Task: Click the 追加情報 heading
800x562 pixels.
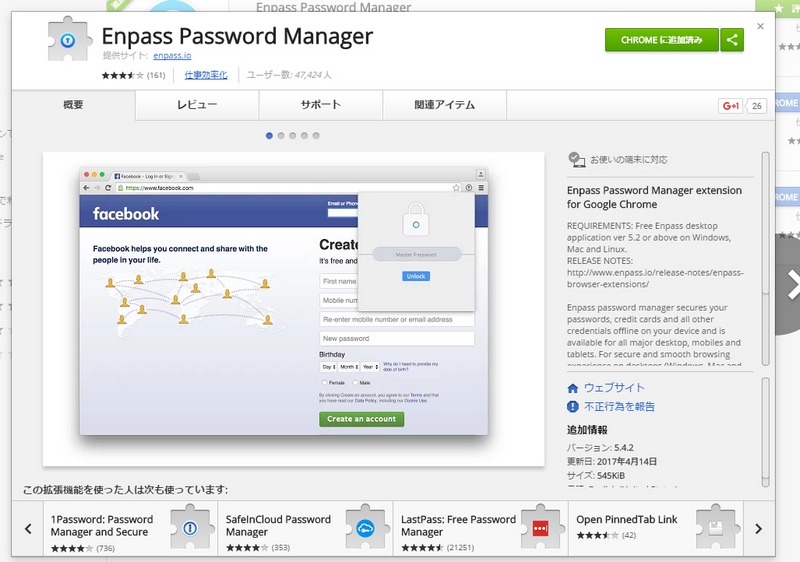Action: pyautogui.click(x=587, y=430)
